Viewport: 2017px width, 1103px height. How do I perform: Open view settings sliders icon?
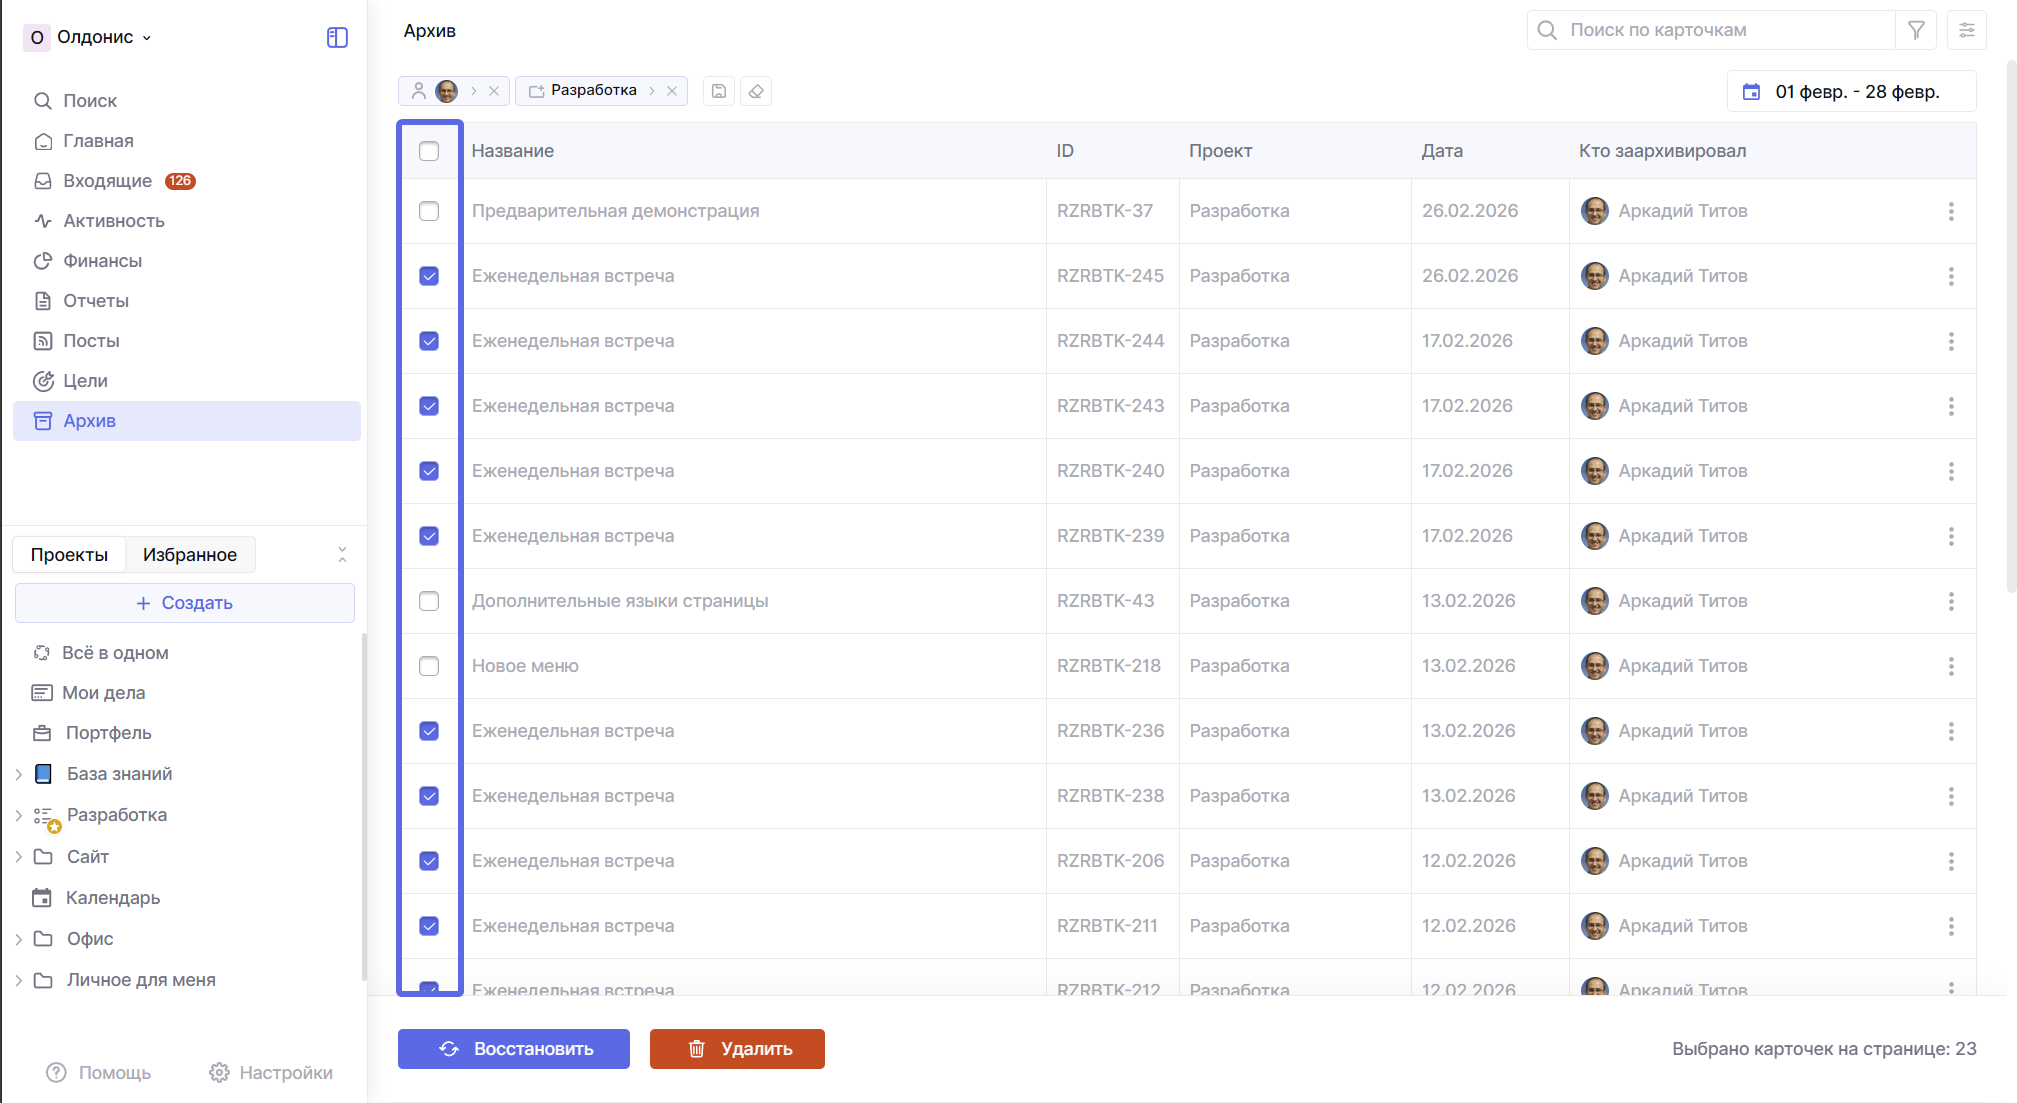pos(1966,30)
